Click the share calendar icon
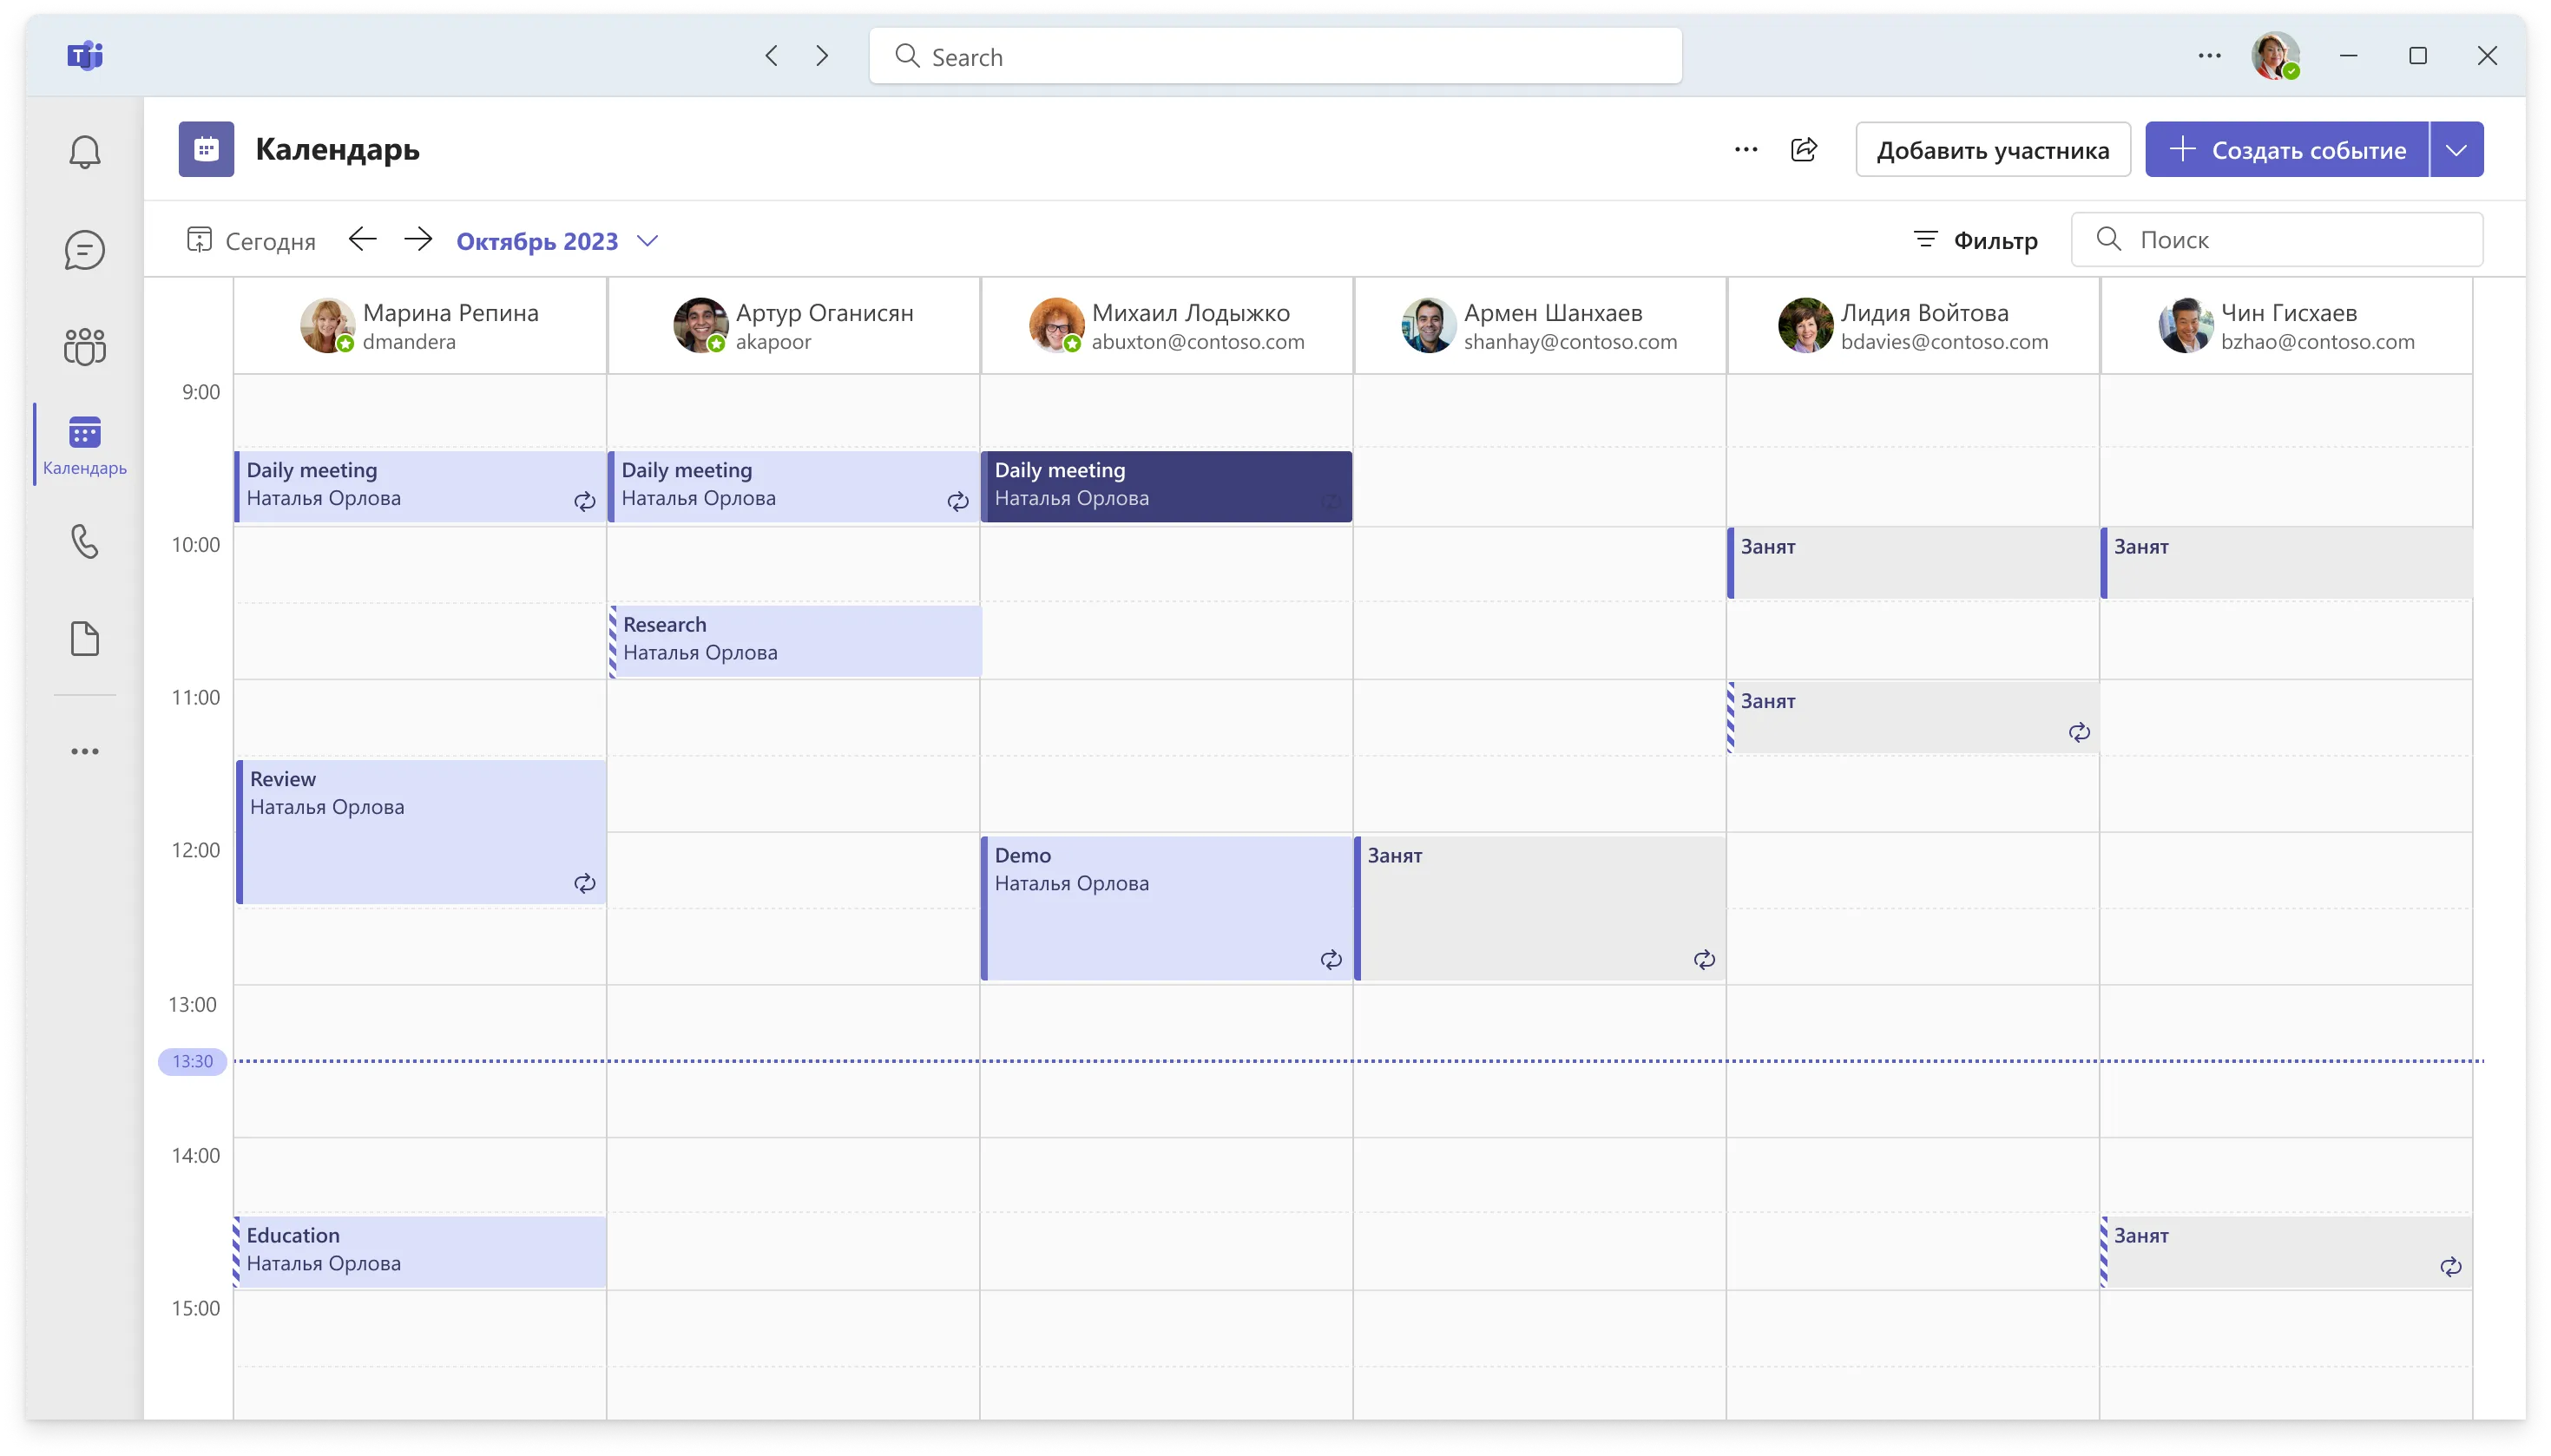 tap(1803, 150)
